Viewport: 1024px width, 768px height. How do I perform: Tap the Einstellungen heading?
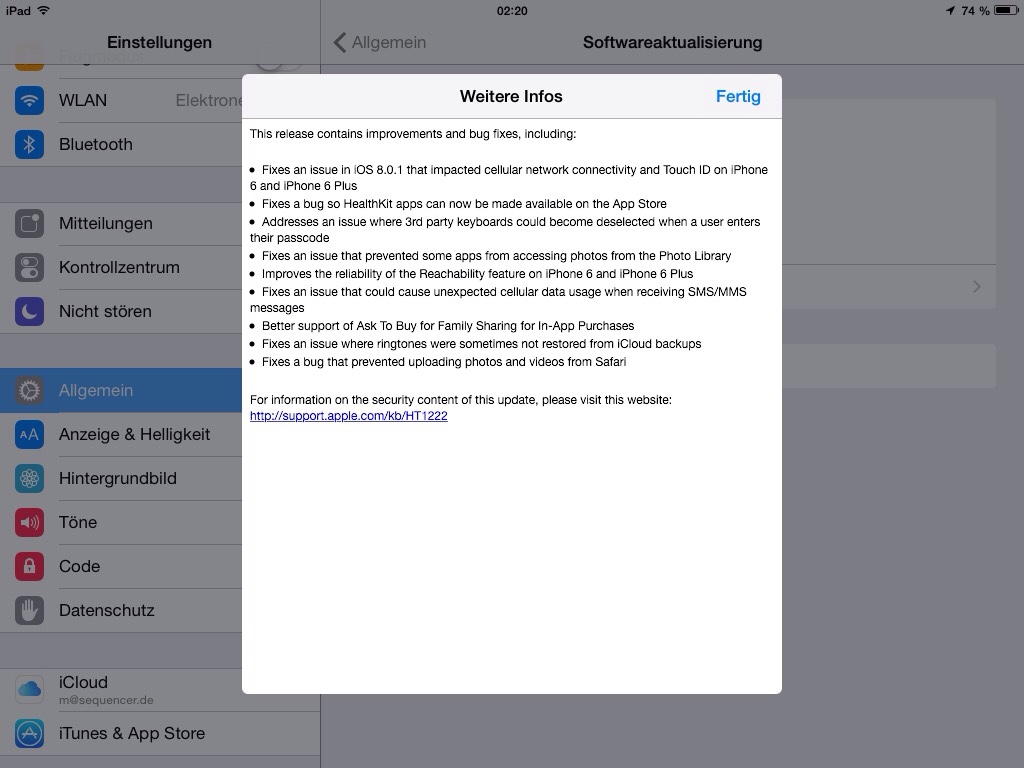pos(159,42)
